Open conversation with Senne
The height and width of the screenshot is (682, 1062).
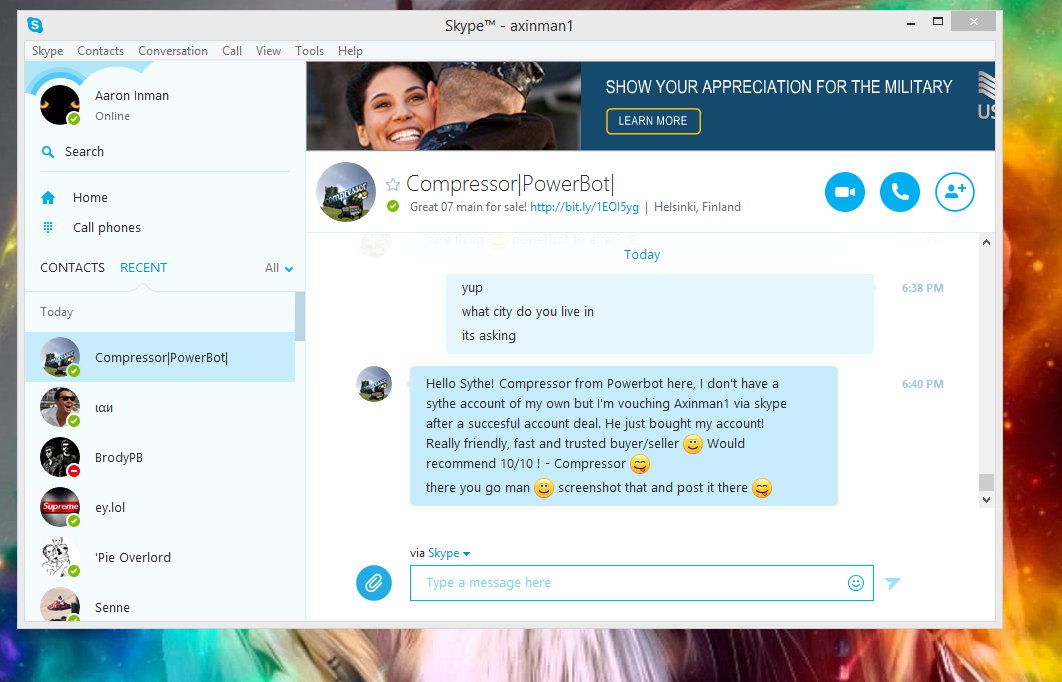pos(160,604)
